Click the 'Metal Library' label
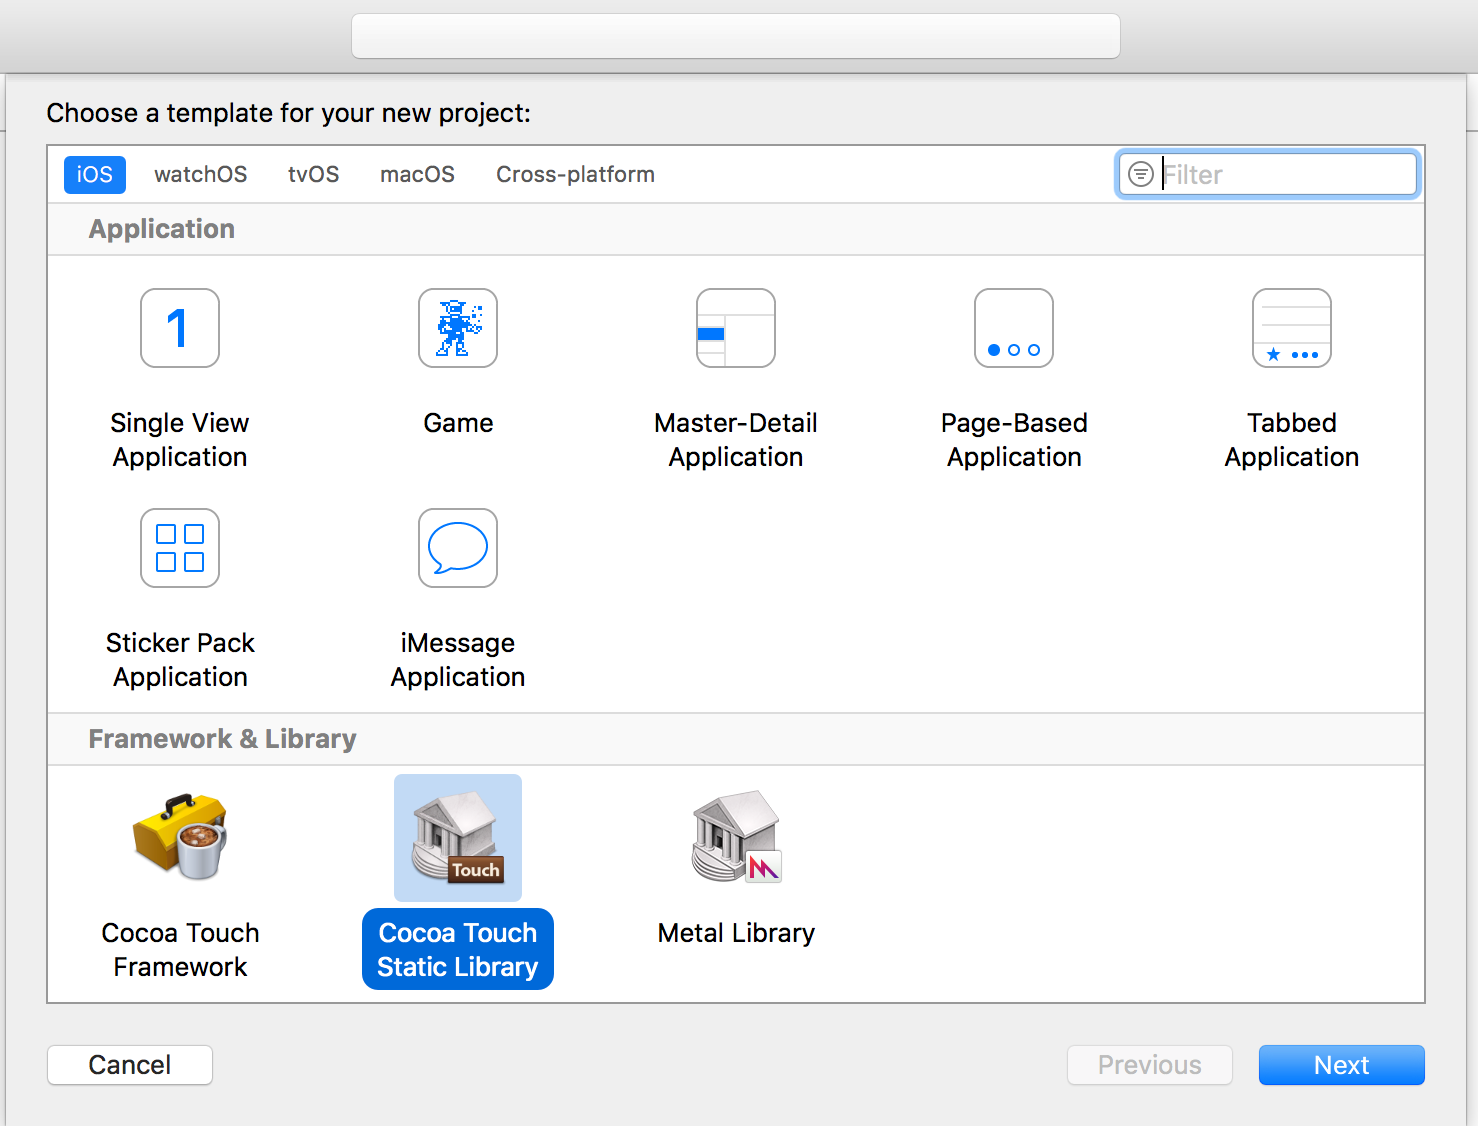 pyautogui.click(x=736, y=933)
